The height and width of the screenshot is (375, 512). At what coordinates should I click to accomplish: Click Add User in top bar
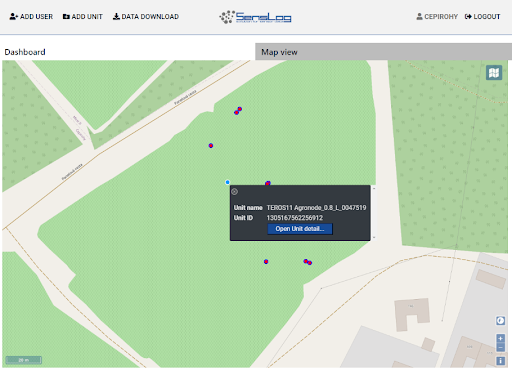coord(31,16)
